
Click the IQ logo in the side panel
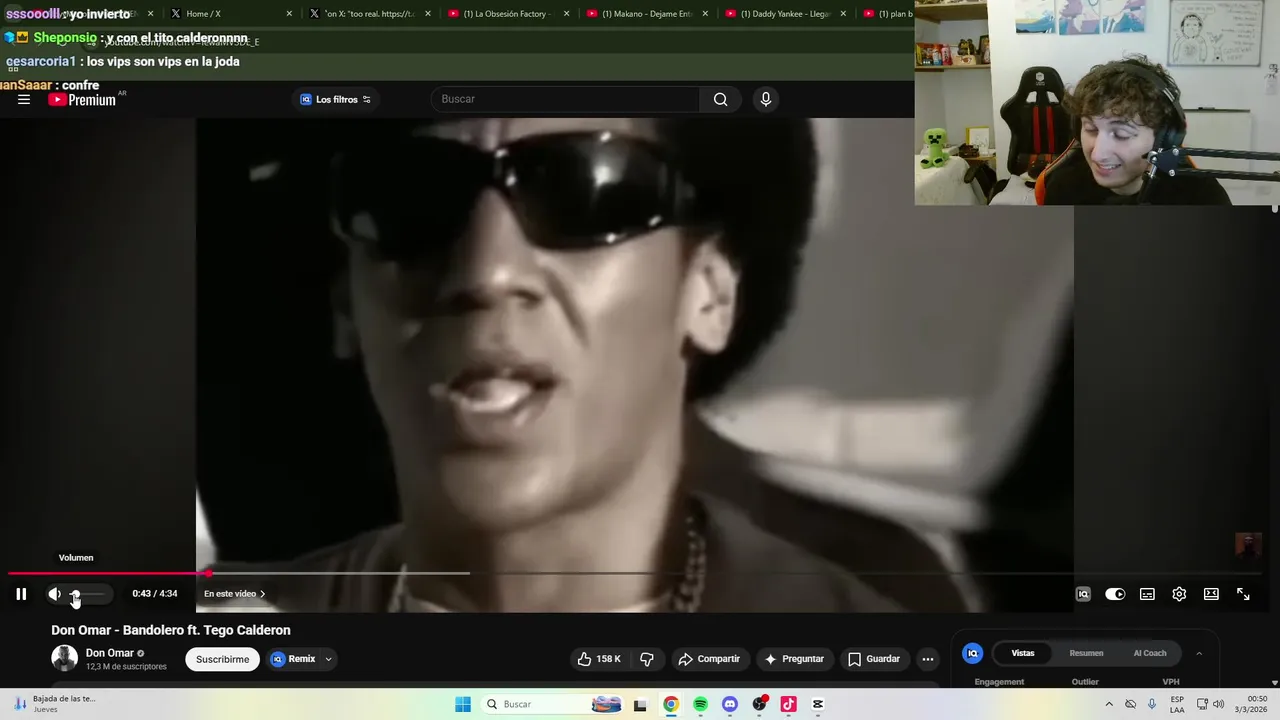point(972,653)
